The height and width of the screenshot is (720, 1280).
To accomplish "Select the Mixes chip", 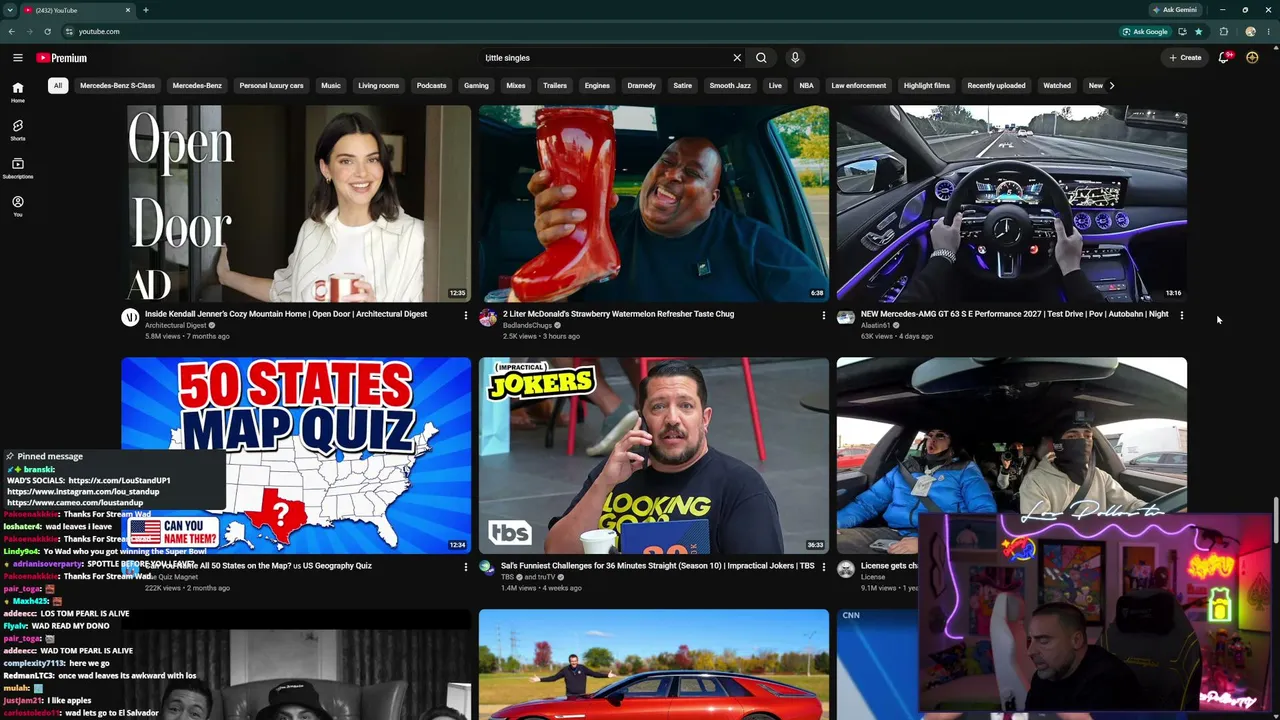I will point(516,85).
